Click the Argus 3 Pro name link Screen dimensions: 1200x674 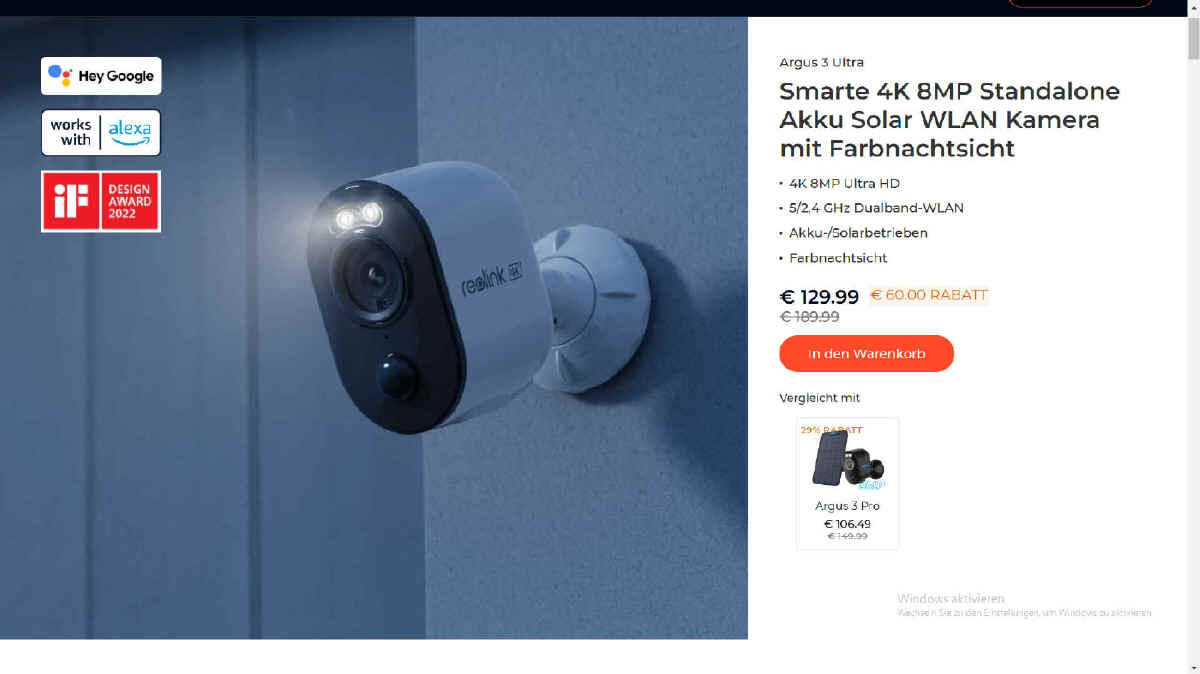[847, 506]
